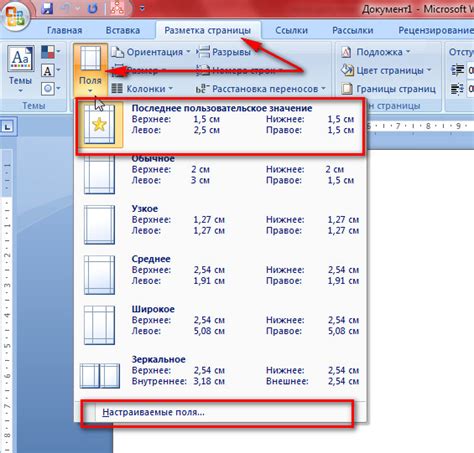
Task: Open the Темы themes gallery
Action: [21, 69]
